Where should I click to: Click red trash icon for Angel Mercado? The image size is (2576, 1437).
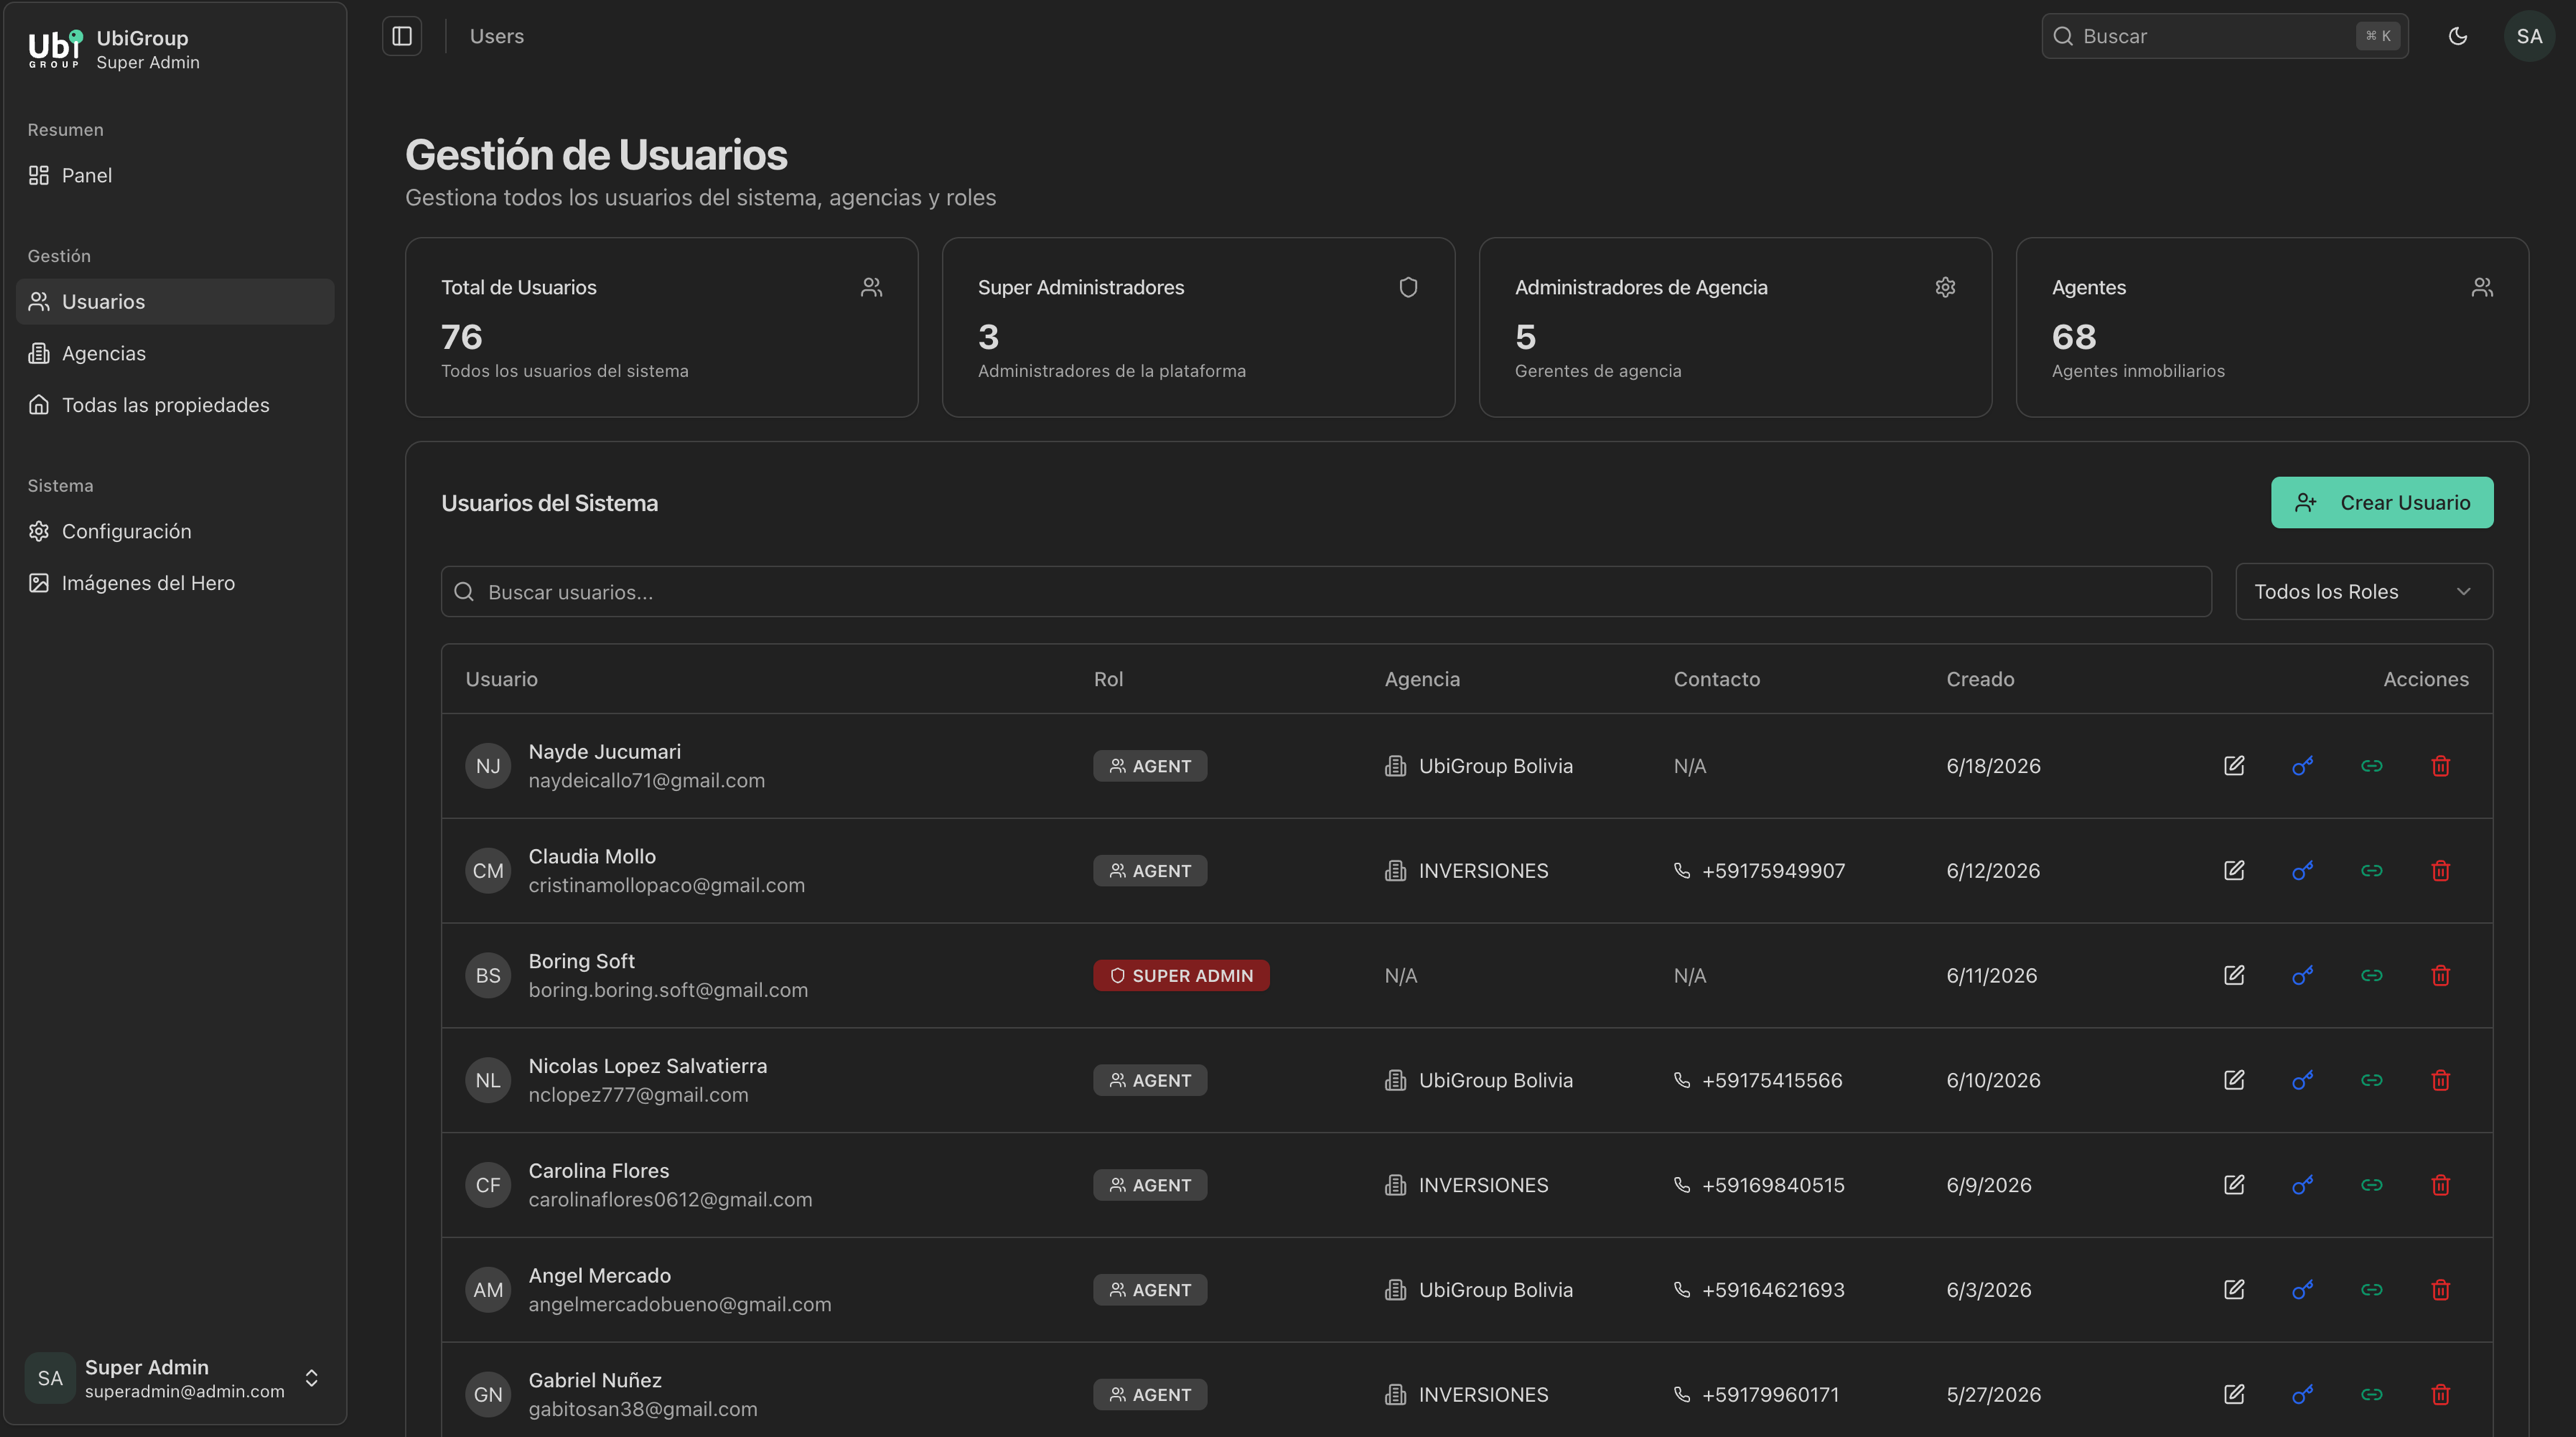(x=2441, y=1290)
